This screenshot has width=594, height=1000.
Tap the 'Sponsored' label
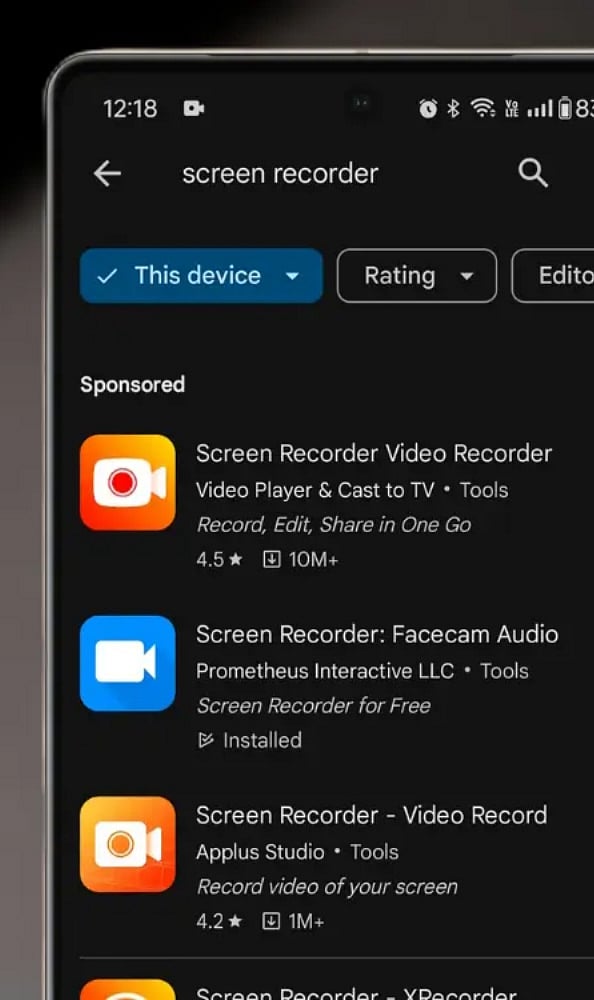click(133, 385)
